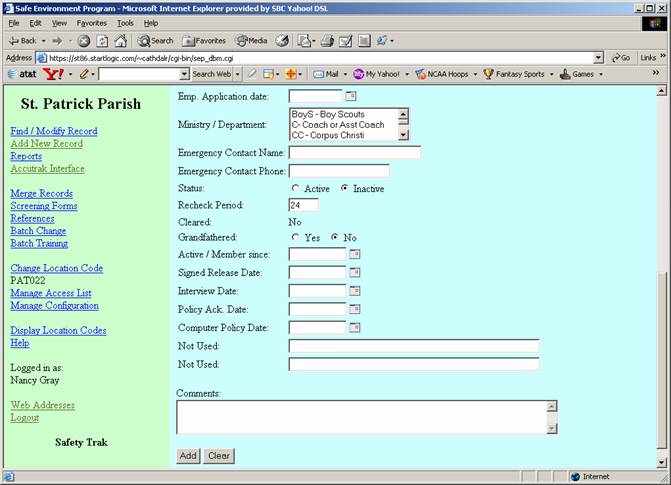Viewport: 671px width, 485px height.
Task: Select the Inactive status radio button
Action: pyautogui.click(x=345, y=188)
